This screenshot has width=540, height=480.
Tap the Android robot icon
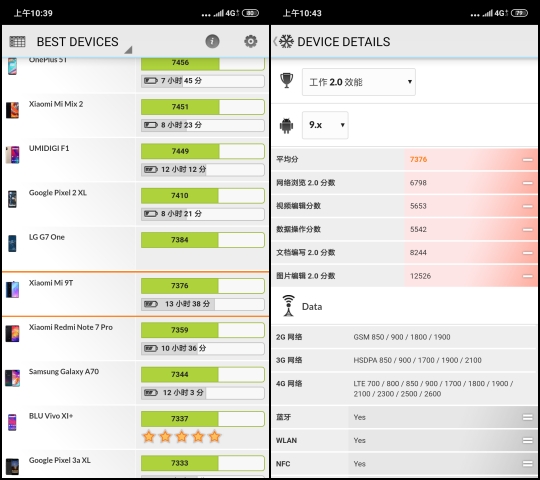pos(286,125)
